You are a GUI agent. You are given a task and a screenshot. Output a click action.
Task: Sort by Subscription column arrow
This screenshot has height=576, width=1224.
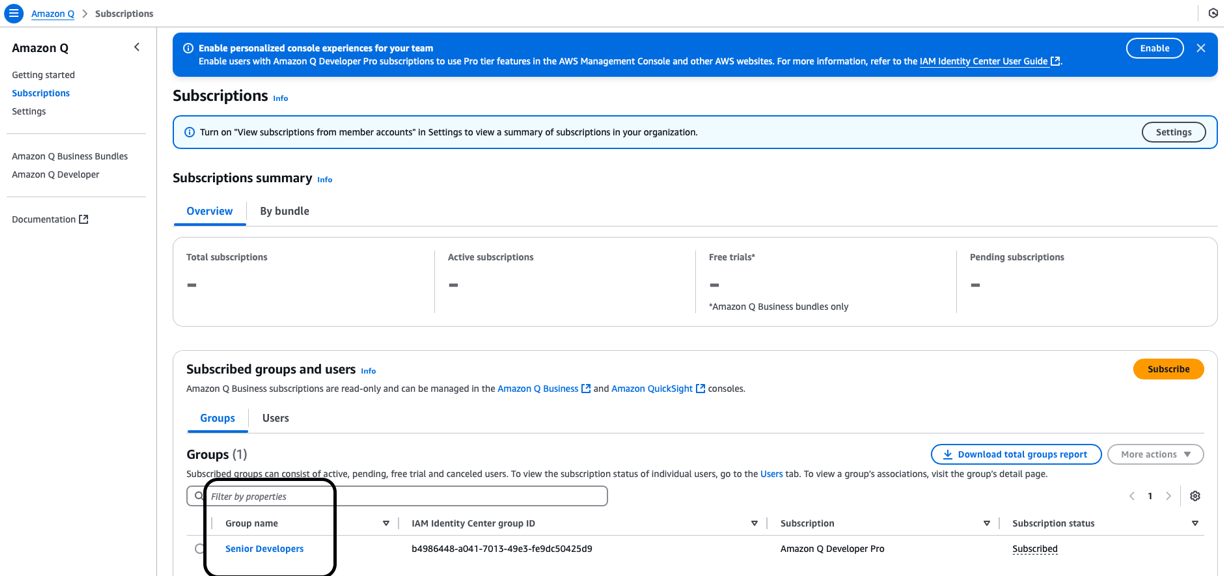[986, 524]
